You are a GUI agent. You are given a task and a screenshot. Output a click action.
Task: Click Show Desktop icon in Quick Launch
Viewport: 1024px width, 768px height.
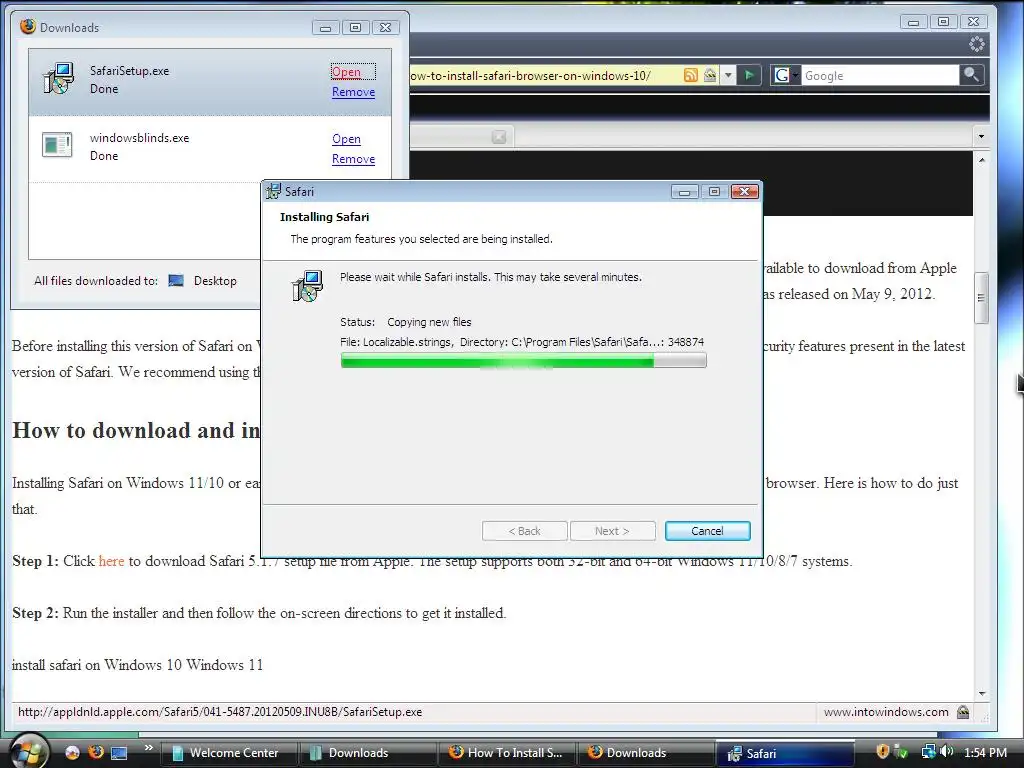[x=119, y=753]
